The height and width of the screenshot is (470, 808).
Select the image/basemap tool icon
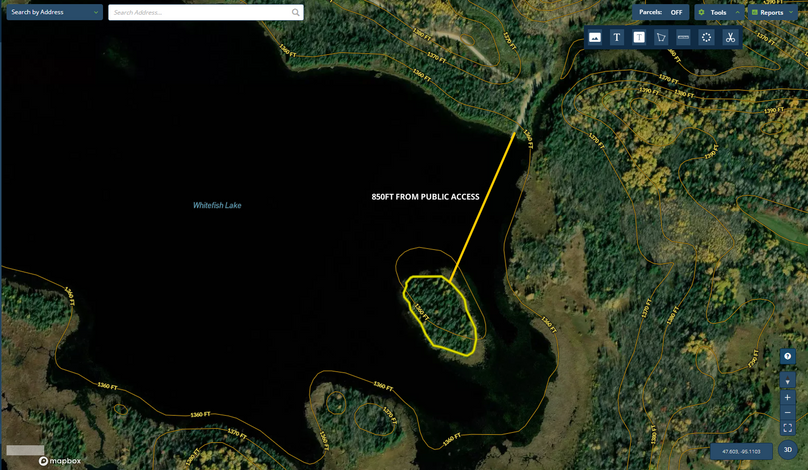click(595, 37)
